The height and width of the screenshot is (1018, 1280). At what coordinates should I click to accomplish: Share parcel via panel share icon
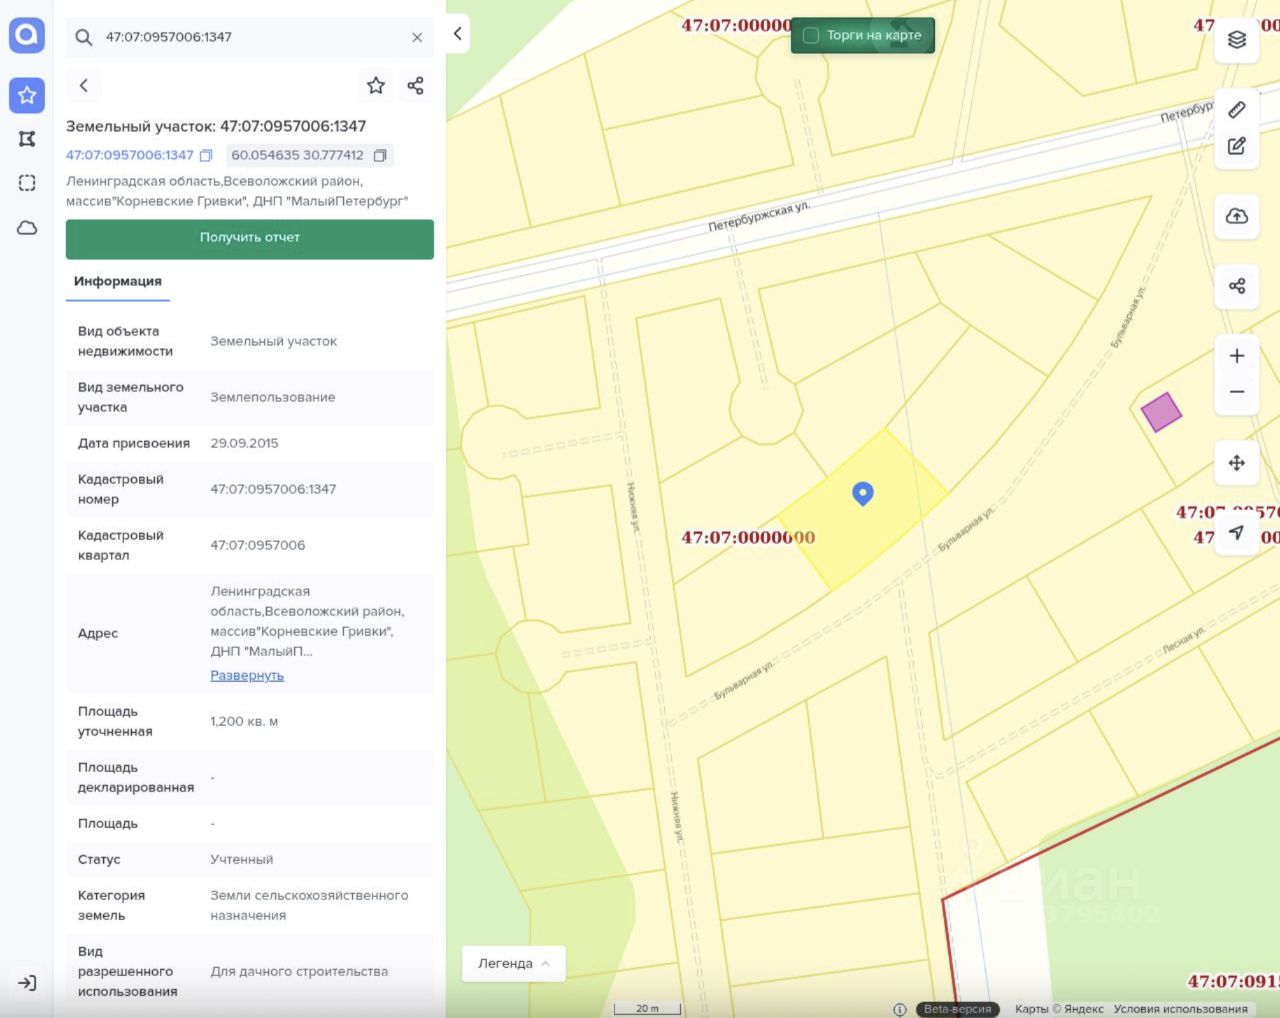[x=415, y=86]
